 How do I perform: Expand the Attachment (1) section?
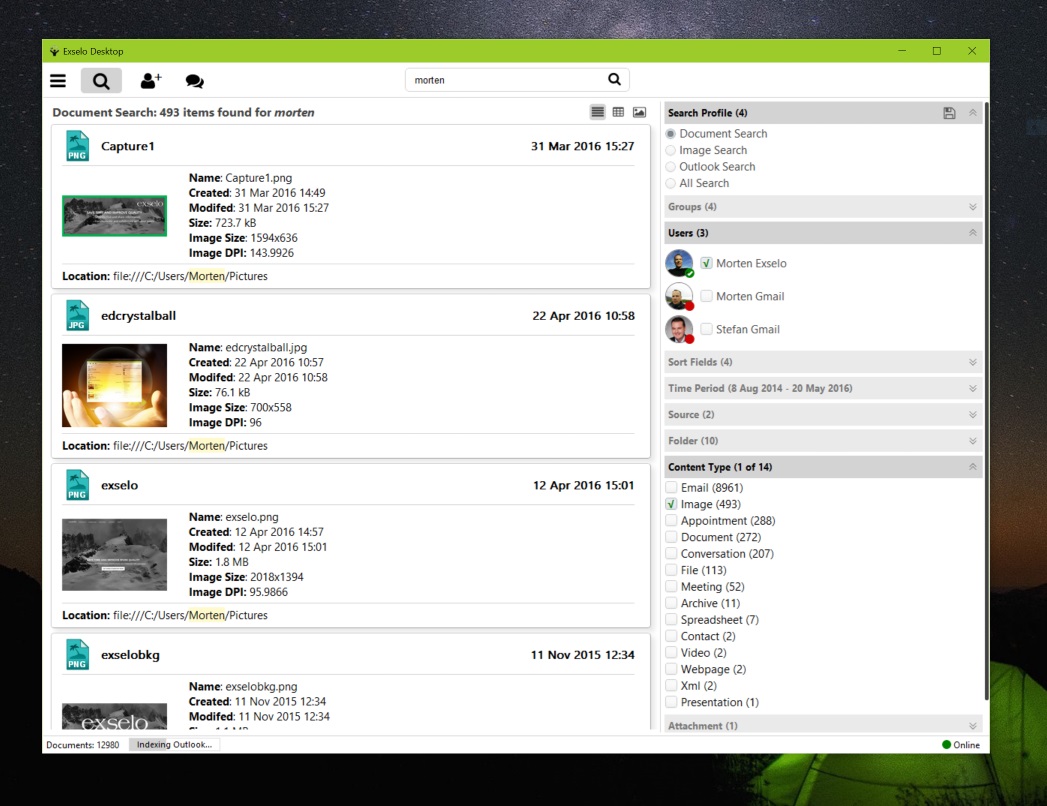click(972, 726)
